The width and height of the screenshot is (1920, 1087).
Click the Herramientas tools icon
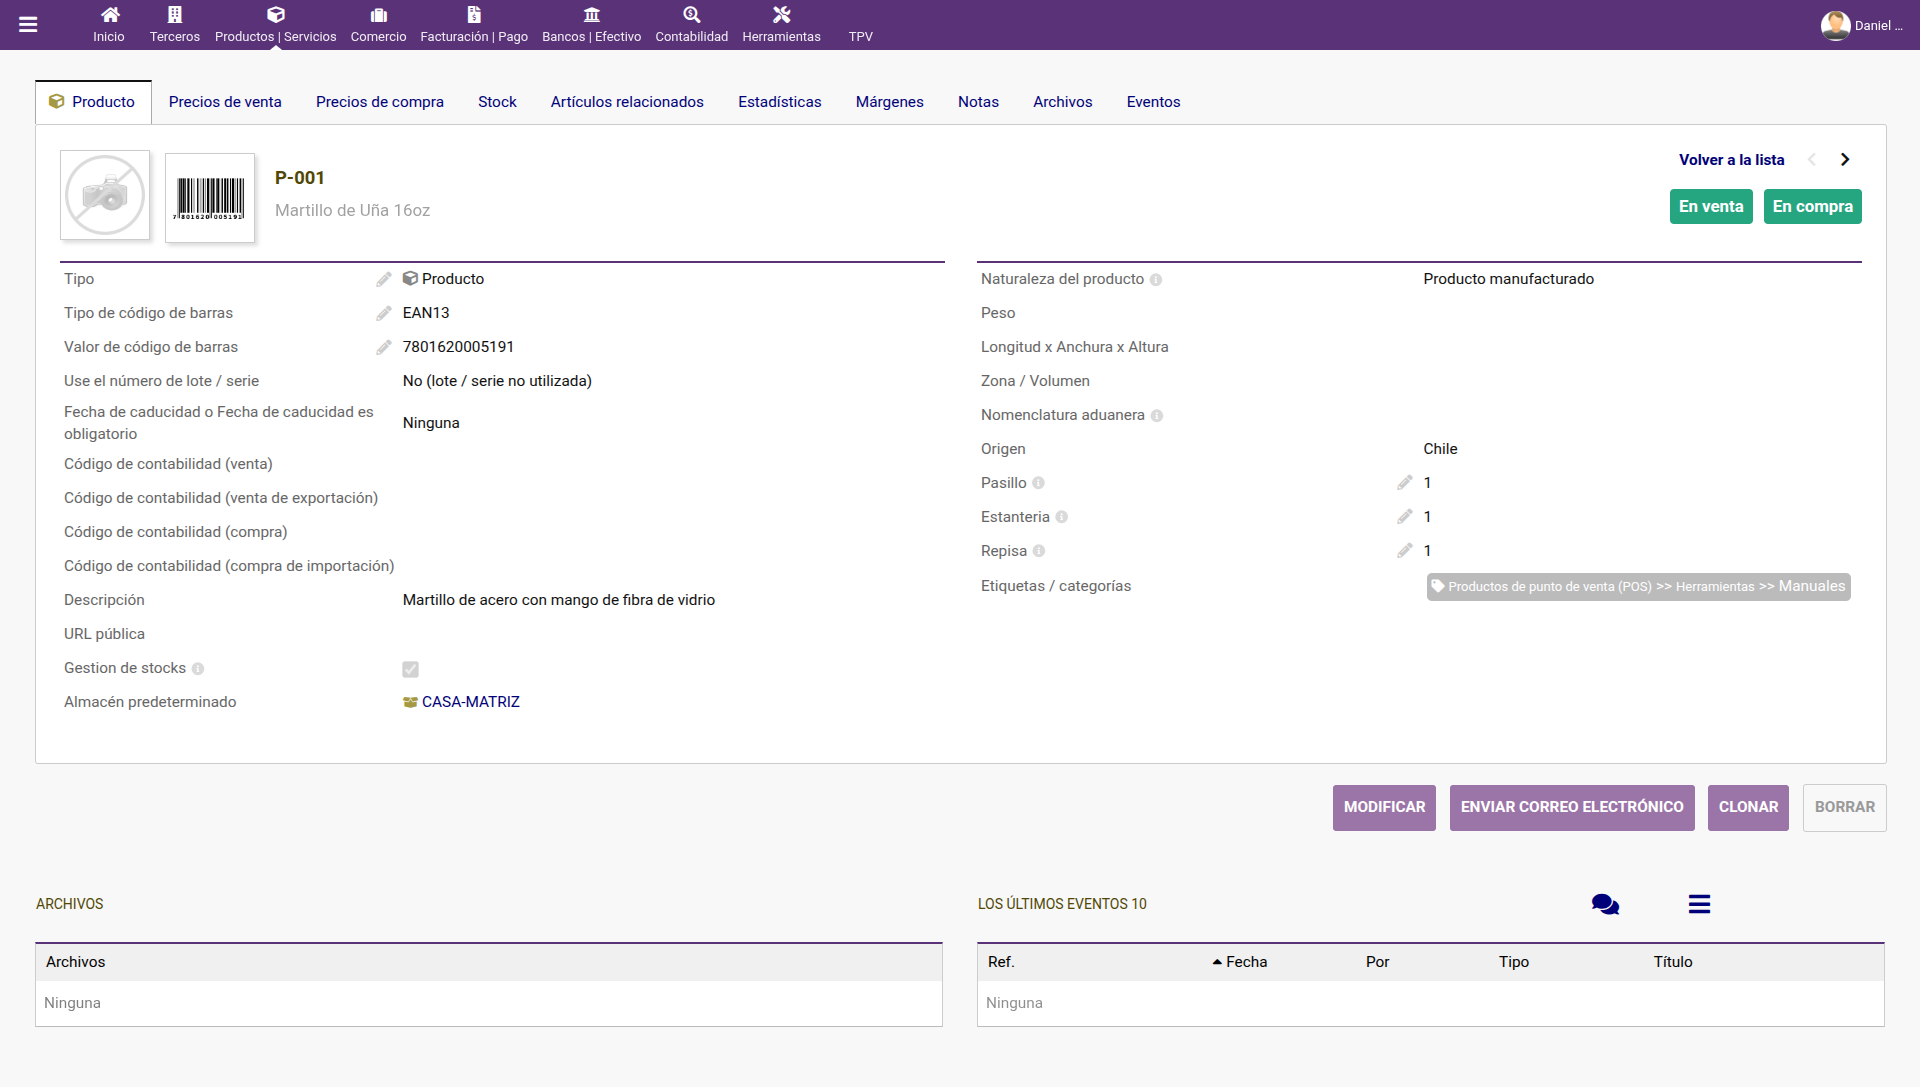point(782,15)
